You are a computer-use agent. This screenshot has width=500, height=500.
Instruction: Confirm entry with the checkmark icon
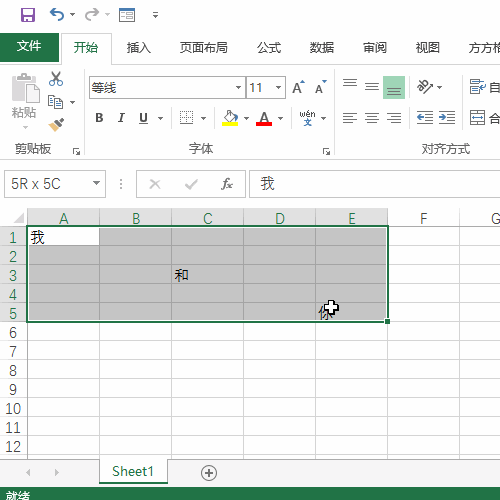191,184
